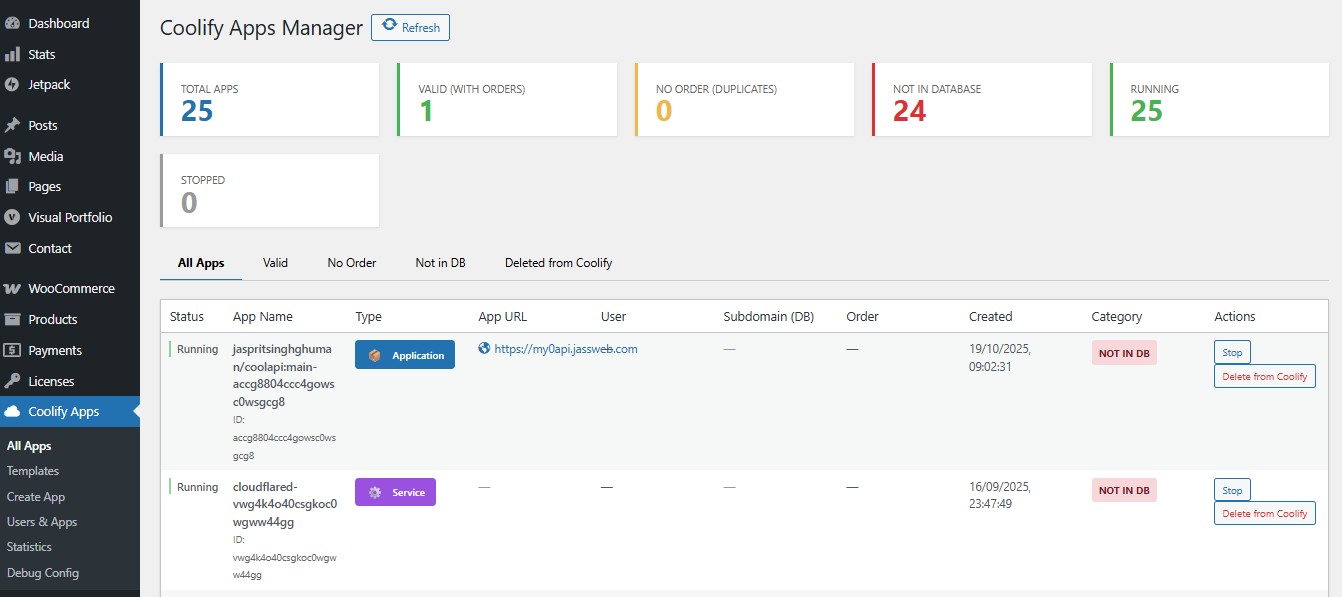Open WooCommerce menu item
Viewport: 1342px width, 597px height.
pos(70,288)
